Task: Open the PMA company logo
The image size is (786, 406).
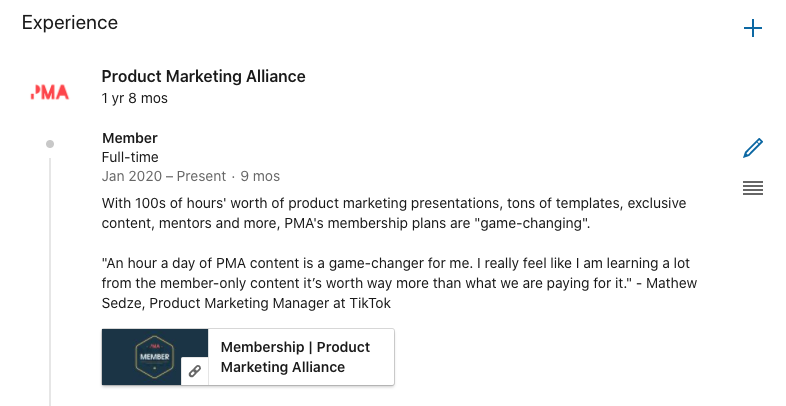Action: (50, 92)
